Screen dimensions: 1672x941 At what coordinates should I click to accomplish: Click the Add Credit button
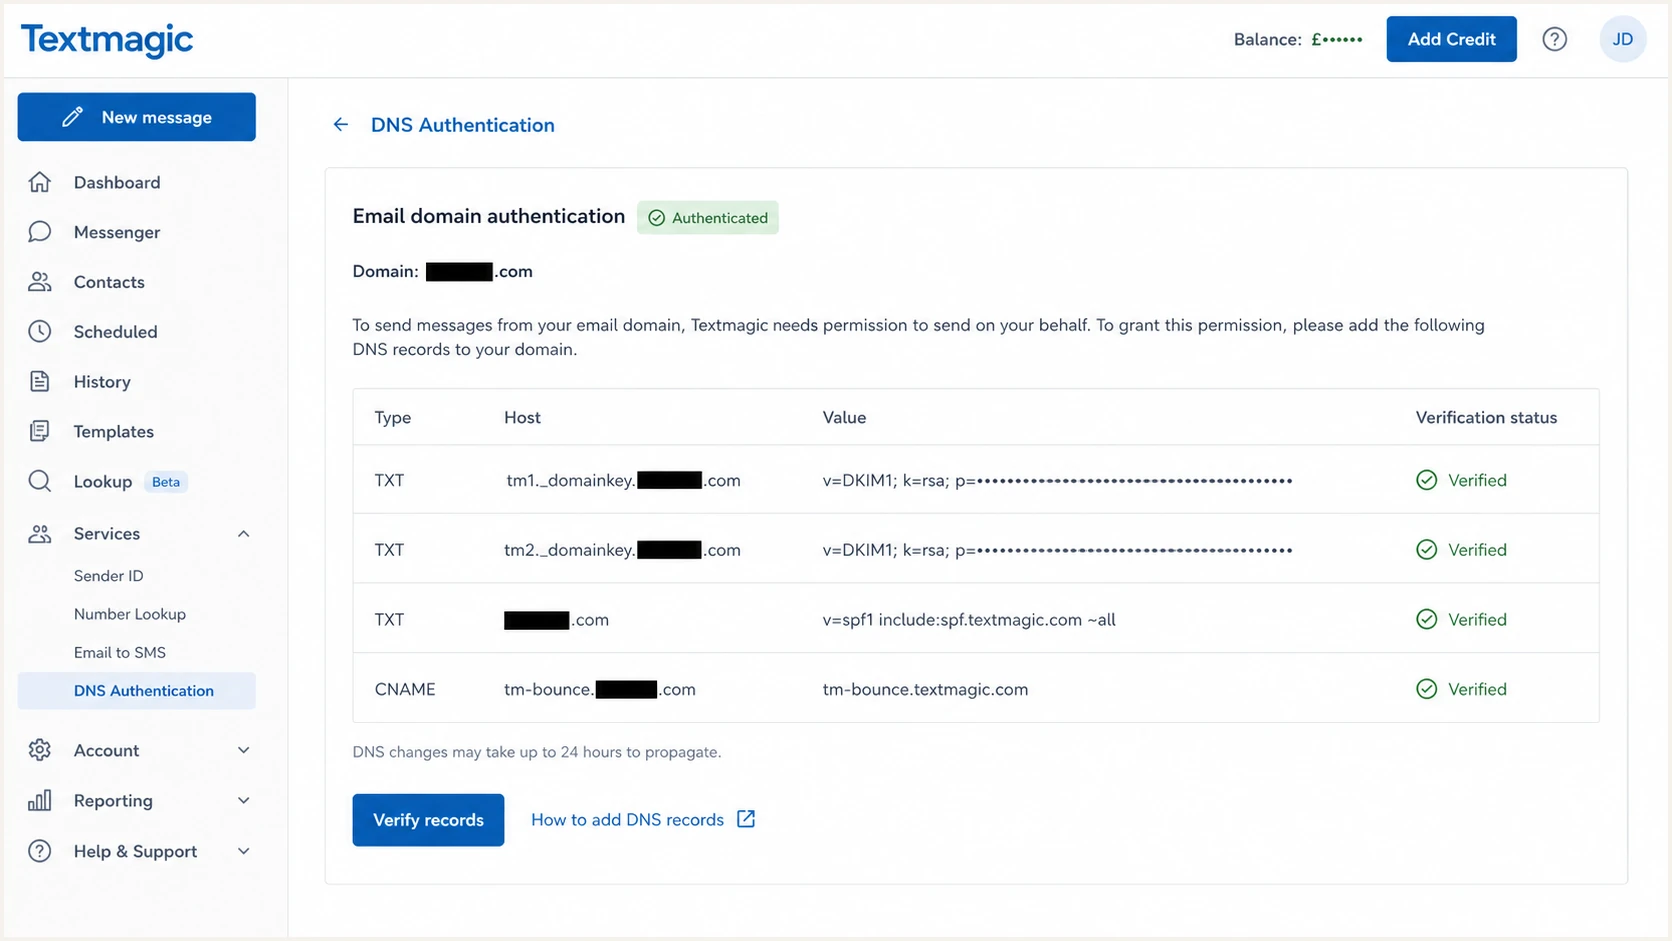point(1451,39)
